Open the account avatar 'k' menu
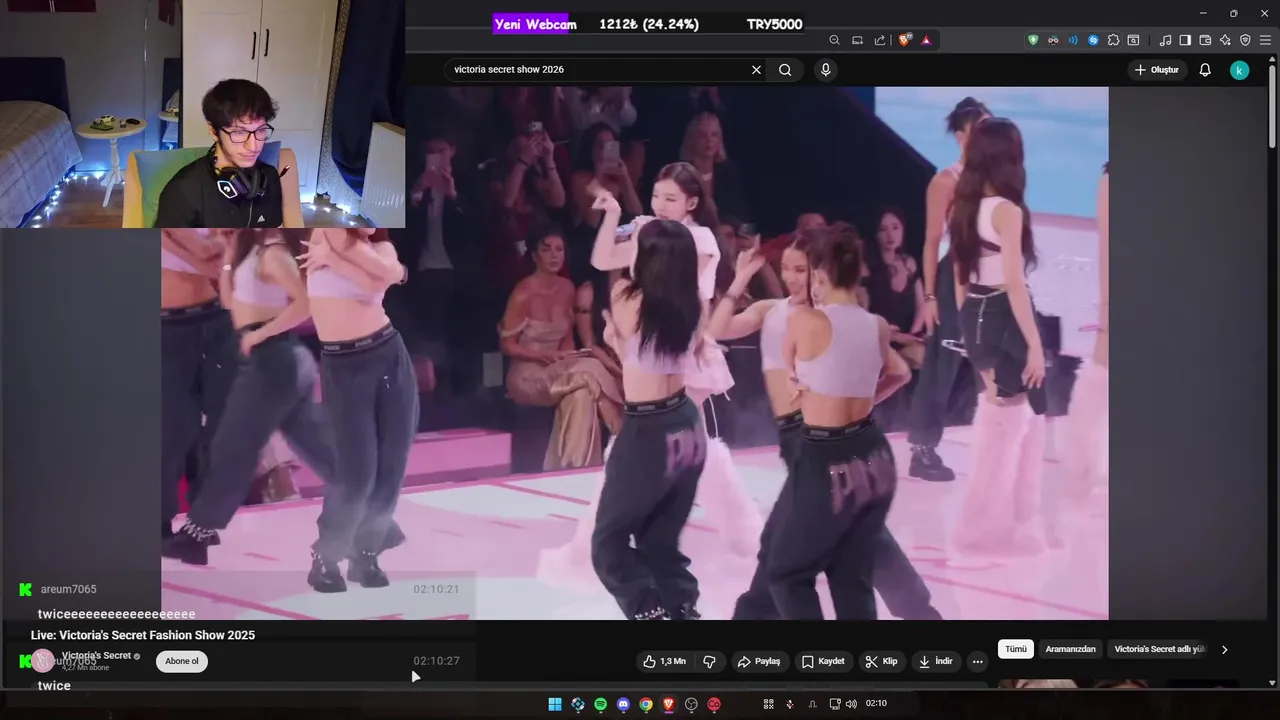This screenshot has height=720, width=1280. pos(1239,70)
